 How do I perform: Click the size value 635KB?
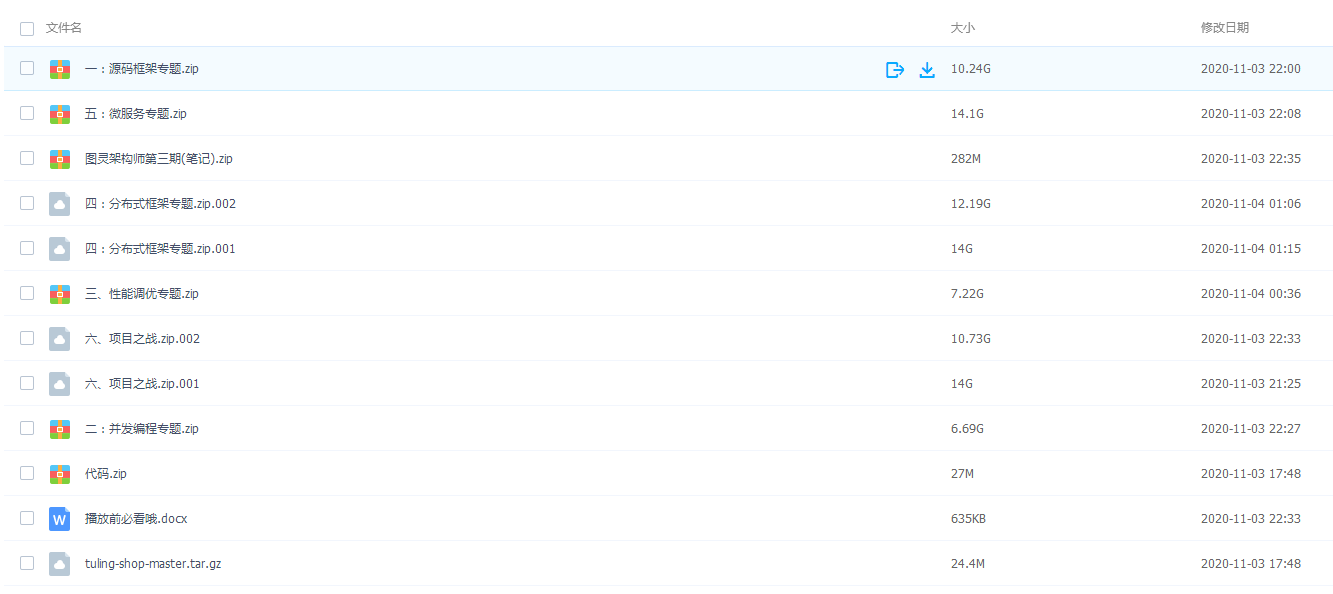pyautogui.click(x=968, y=519)
